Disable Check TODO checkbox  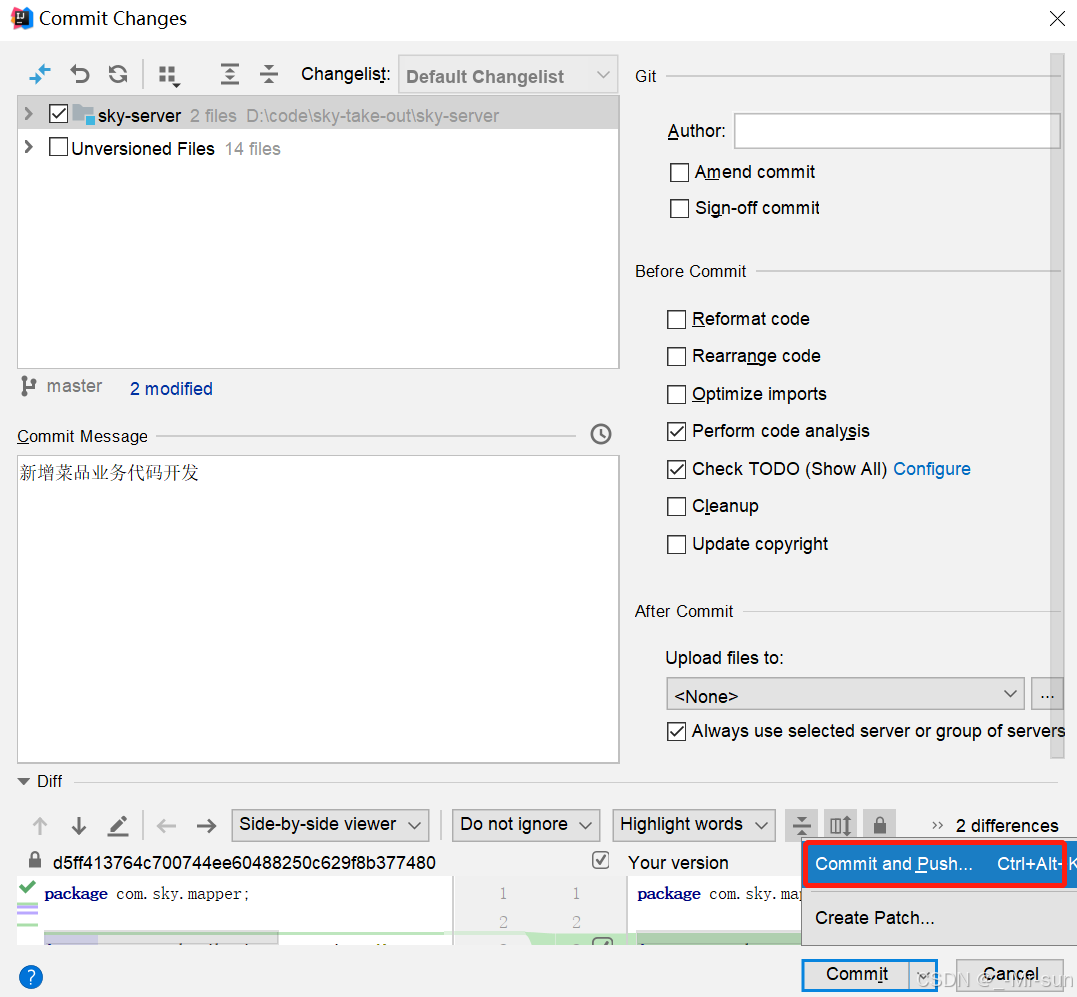click(677, 469)
